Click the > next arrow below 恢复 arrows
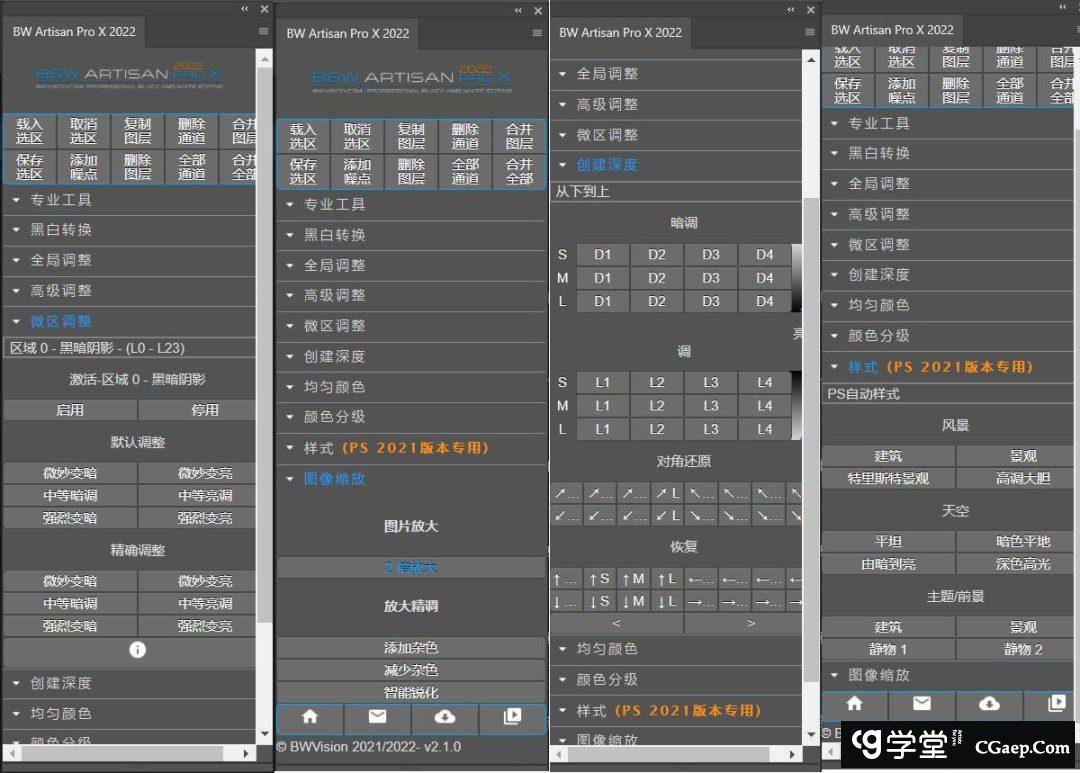This screenshot has width=1080, height=773. 751,624
